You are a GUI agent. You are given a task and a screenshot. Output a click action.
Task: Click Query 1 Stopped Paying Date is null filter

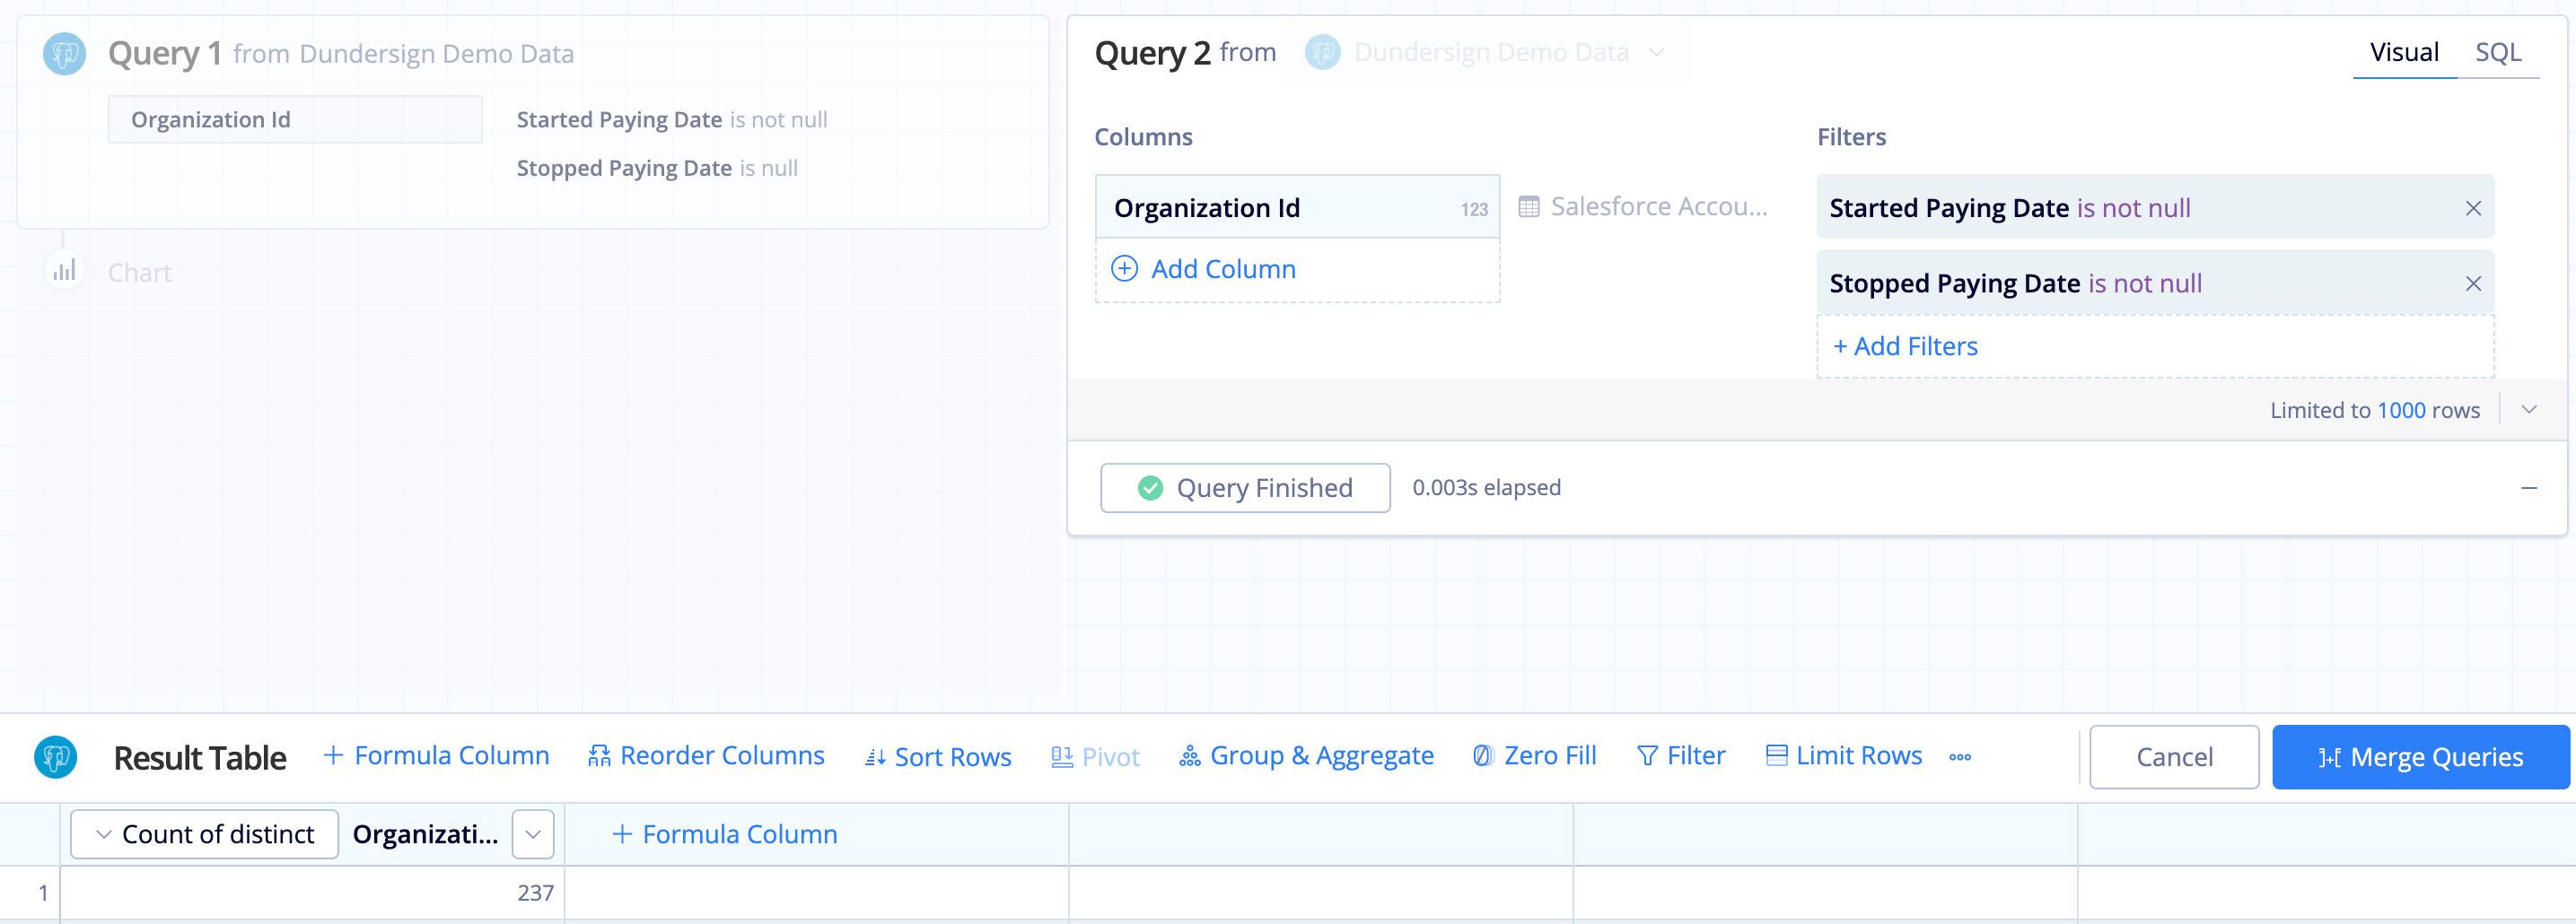pos(656,168)
